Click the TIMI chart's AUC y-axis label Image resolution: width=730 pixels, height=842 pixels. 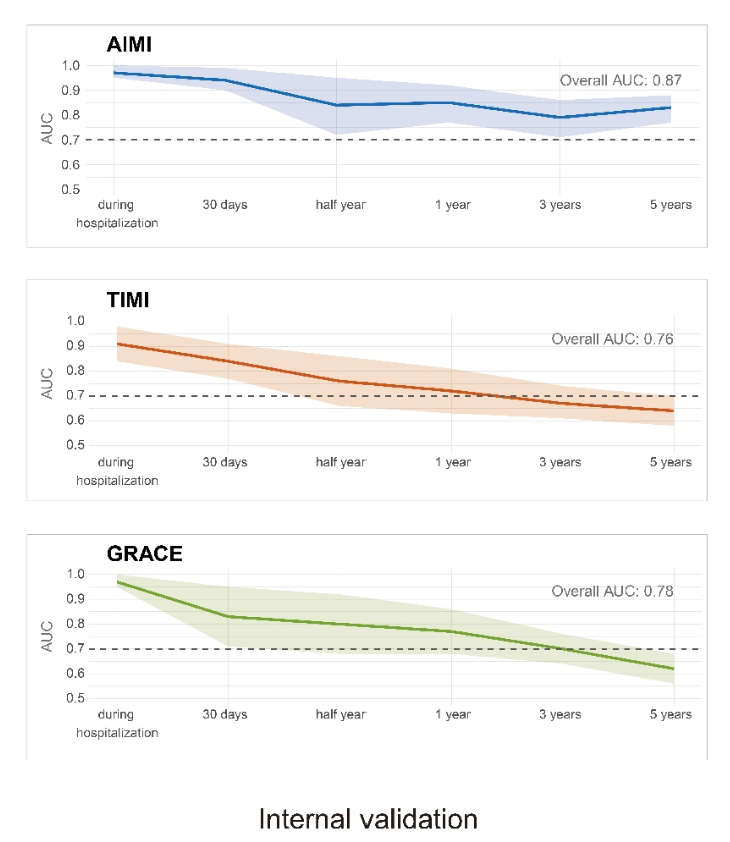click(x=47, y=383)
